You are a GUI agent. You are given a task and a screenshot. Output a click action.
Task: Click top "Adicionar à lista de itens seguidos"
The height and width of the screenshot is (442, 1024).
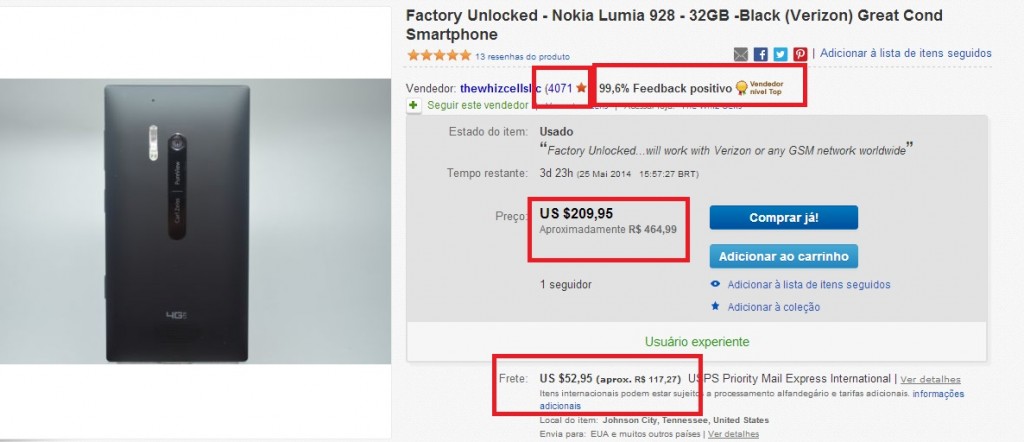point(907,54)
